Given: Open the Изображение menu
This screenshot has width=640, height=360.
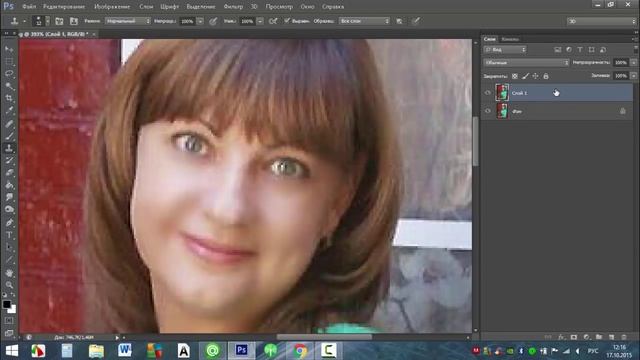Looking at the screenshot, I should [112, 7].
